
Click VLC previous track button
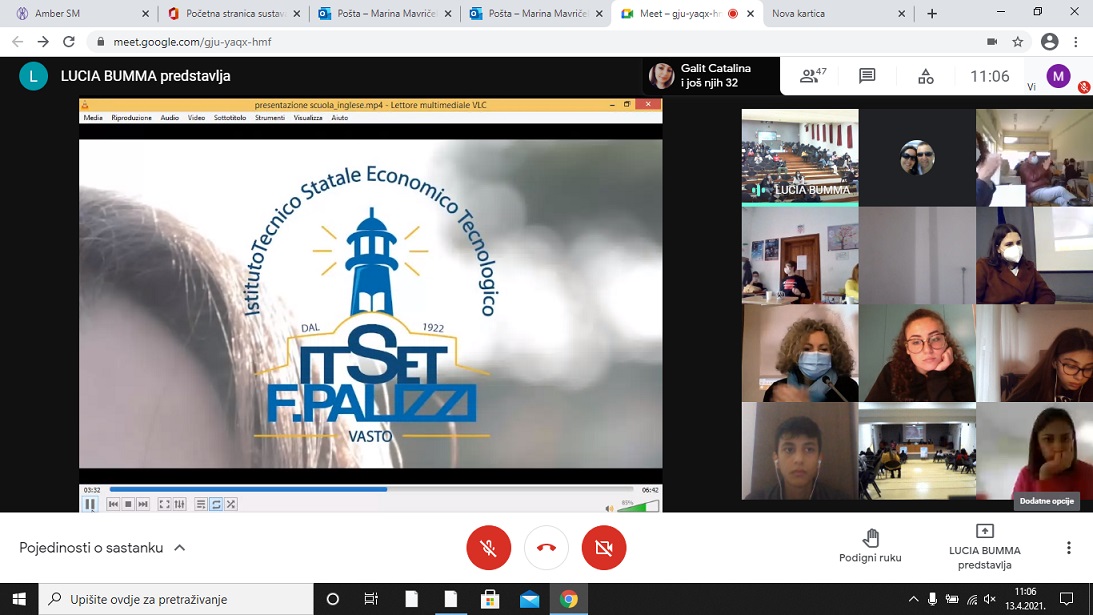point(113,504)
